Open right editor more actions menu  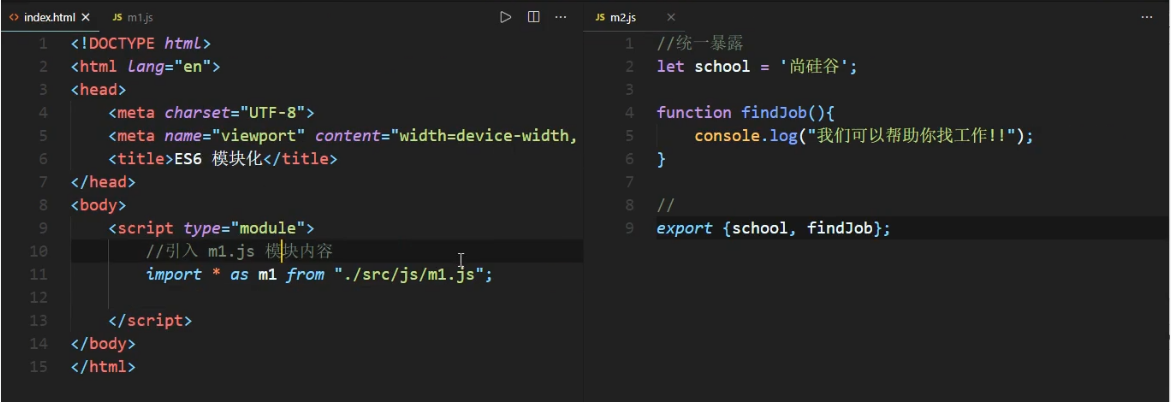(x=1147, y=16)
